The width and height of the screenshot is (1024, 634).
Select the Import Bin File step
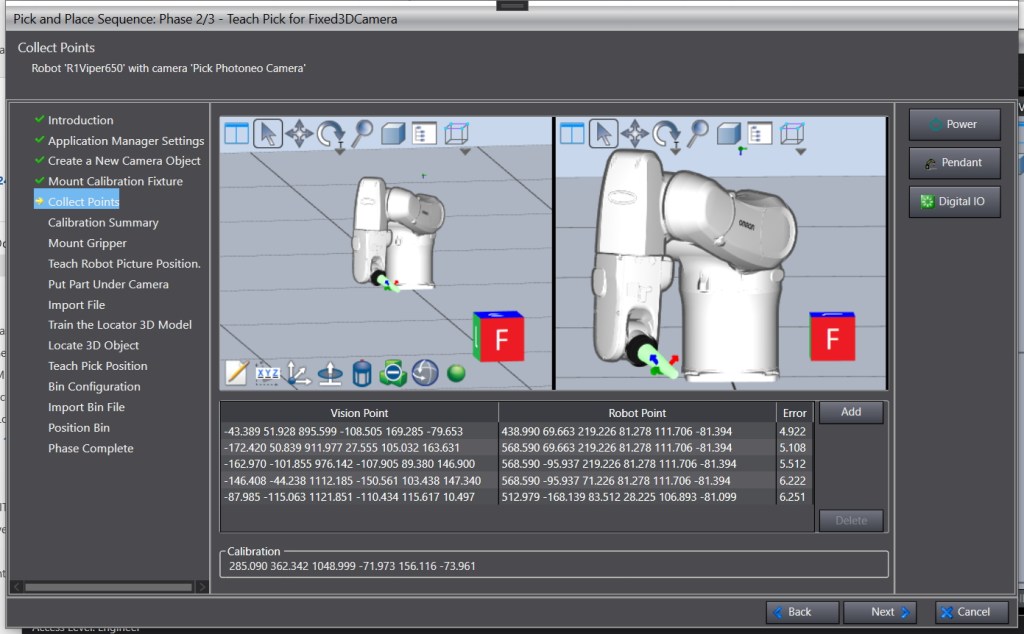point(86,407)
